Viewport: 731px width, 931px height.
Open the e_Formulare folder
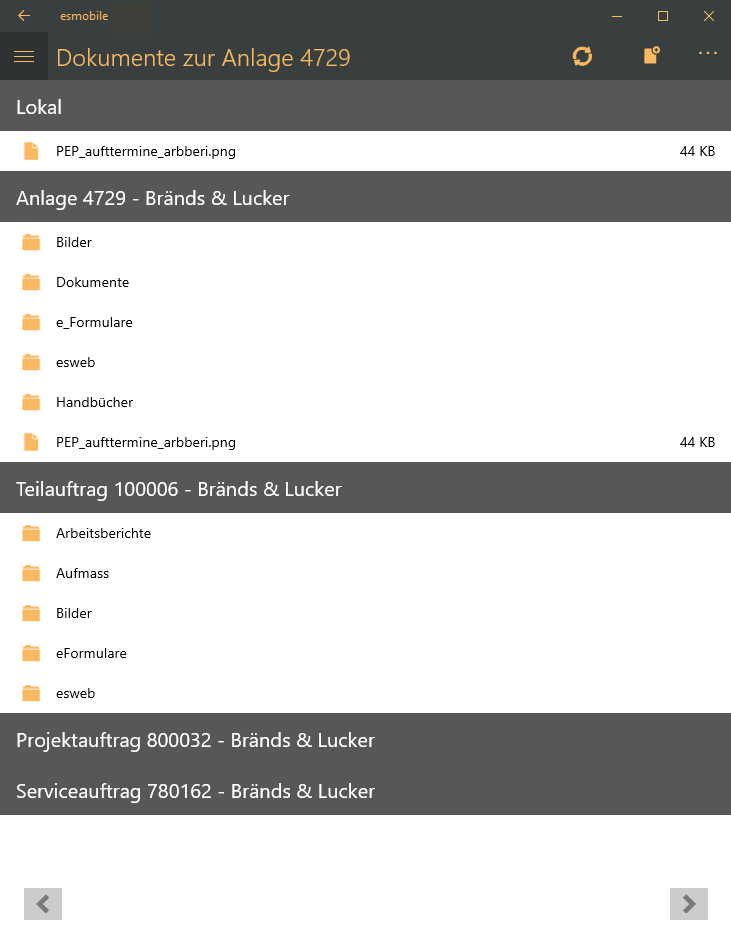94,322
